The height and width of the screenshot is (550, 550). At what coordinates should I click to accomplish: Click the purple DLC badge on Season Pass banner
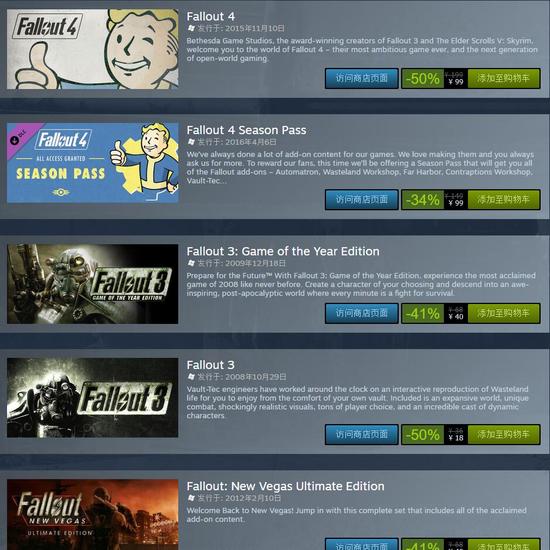pyautogui.click(x=19, y=137)
